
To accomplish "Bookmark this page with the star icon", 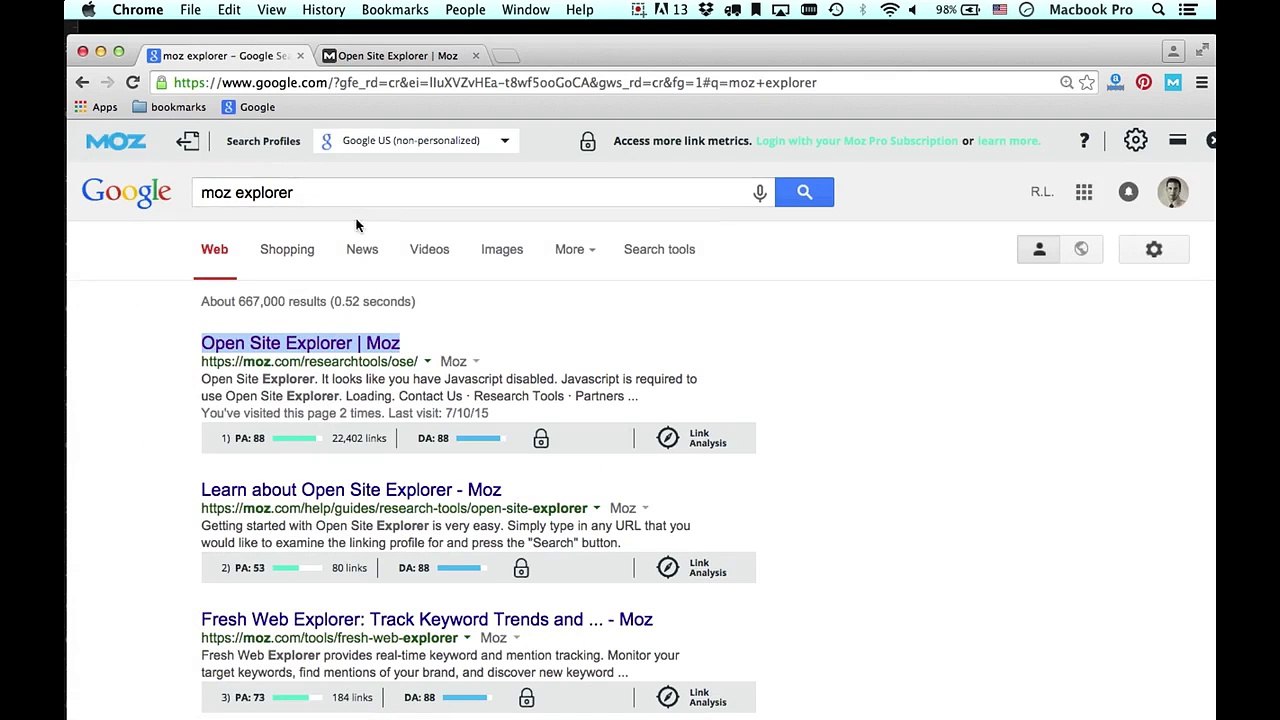I will coord(1087,83).
